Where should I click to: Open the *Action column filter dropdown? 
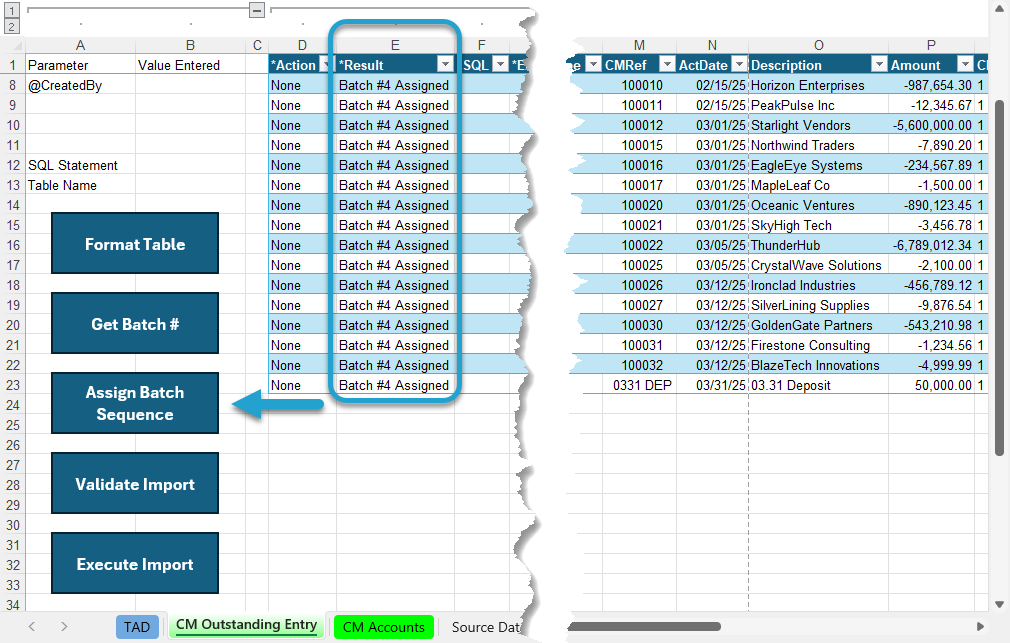pos(325,64)
